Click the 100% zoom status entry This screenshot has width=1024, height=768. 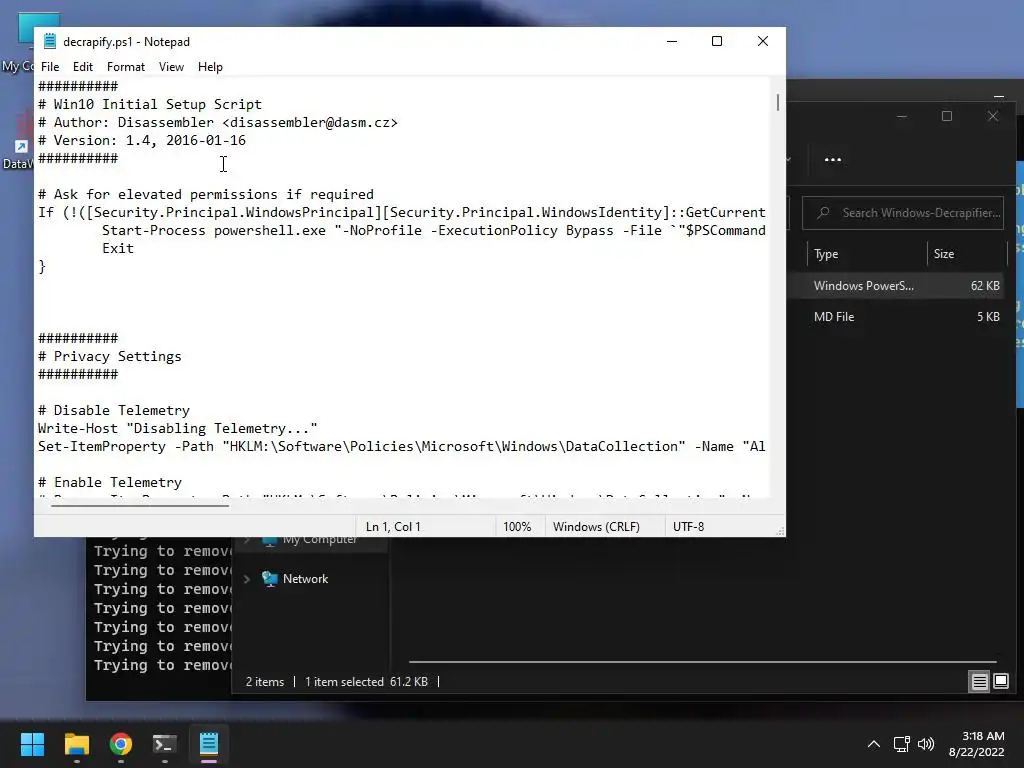517,526
